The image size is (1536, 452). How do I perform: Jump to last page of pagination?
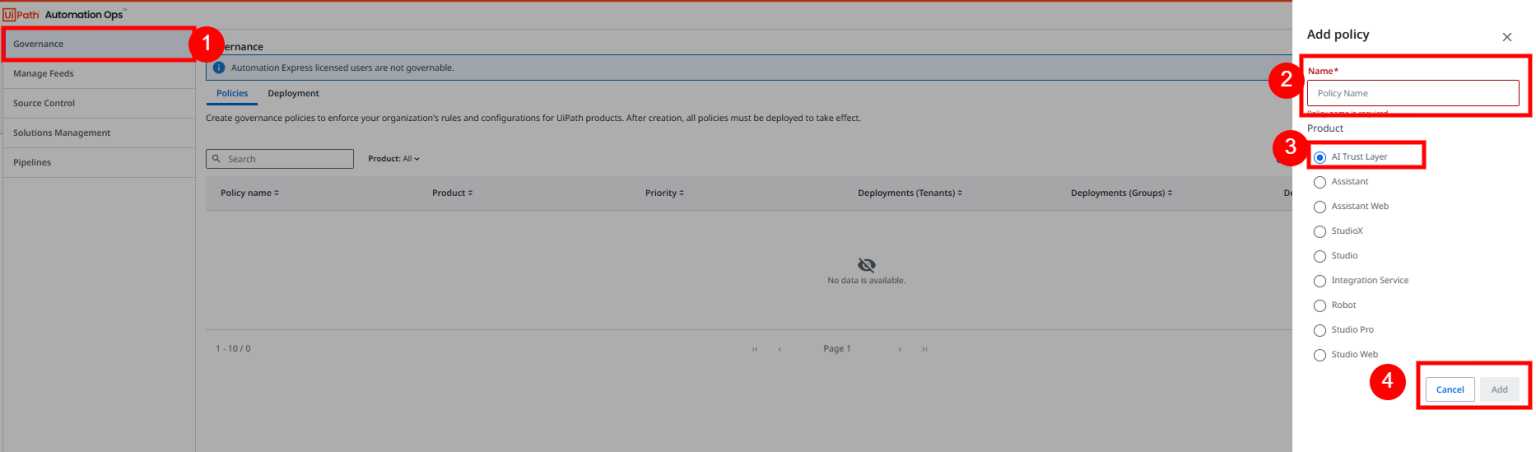pyautogui.click(x=925, y=349)
